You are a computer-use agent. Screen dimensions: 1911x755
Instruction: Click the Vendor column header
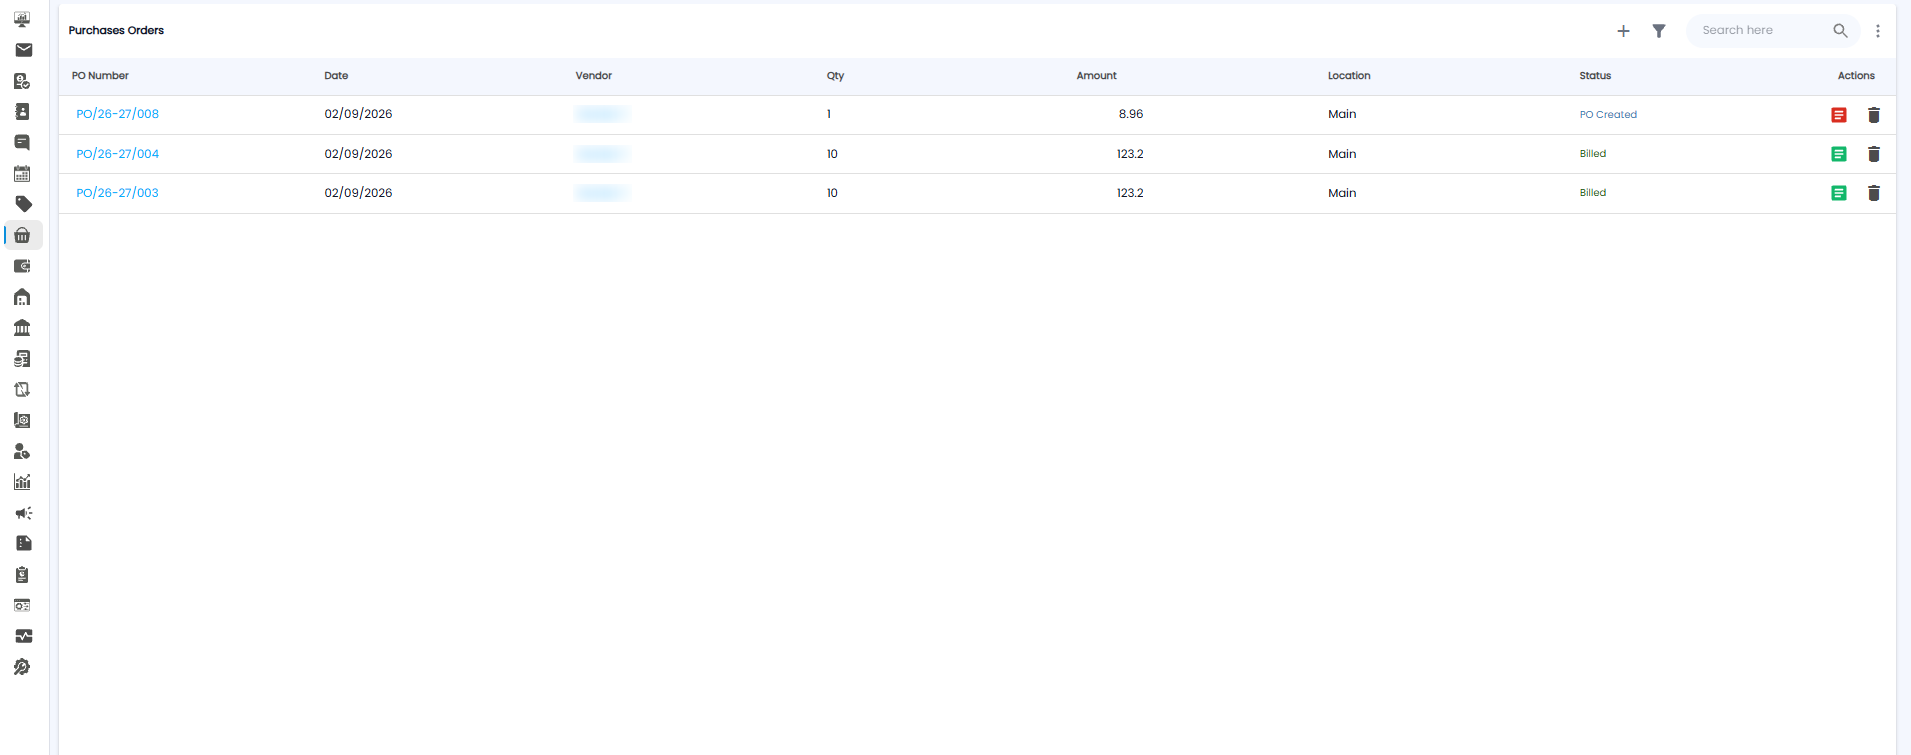pyautogui.click(x=594, y=76)
